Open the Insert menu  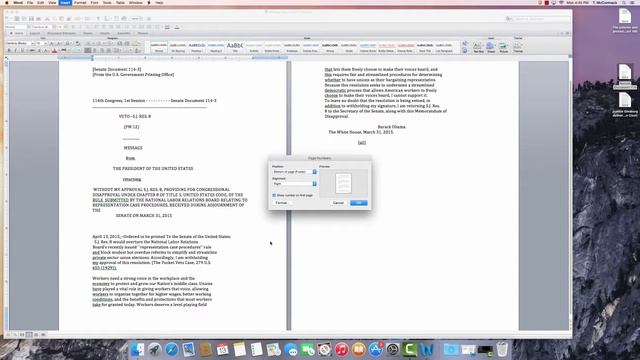[x=65, y=2]
